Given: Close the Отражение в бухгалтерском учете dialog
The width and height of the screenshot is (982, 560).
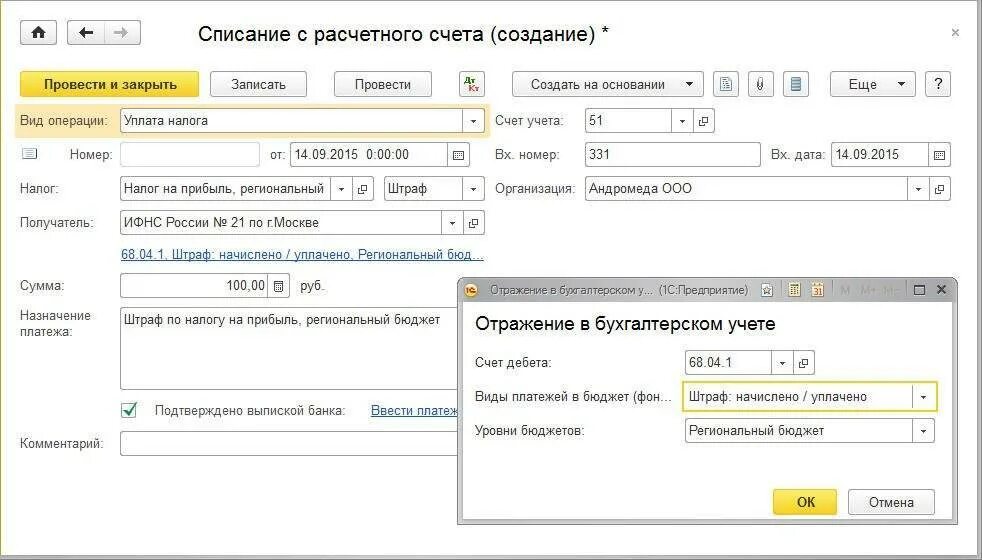Looking at the screenshot, I should pyautogui.click(x=941, y=289).
